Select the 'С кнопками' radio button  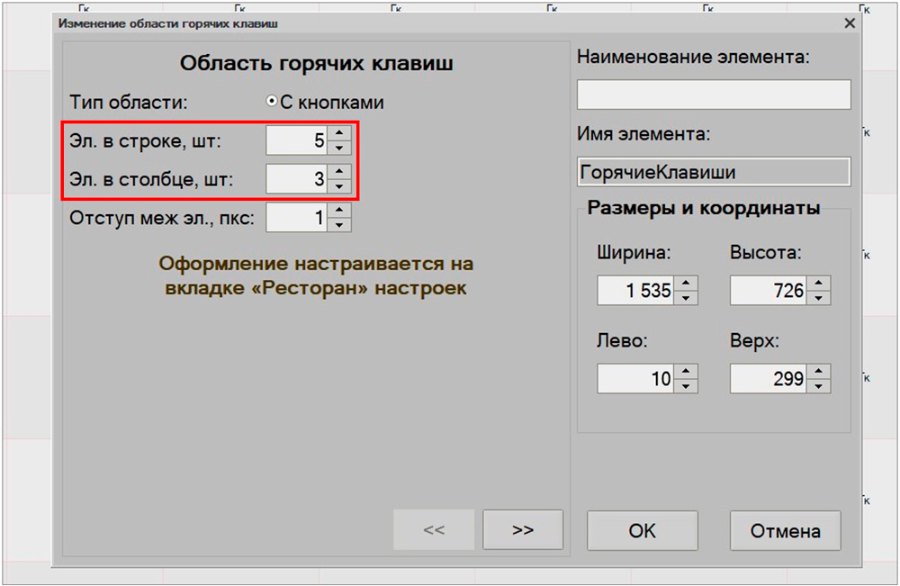tap(271, 102)
